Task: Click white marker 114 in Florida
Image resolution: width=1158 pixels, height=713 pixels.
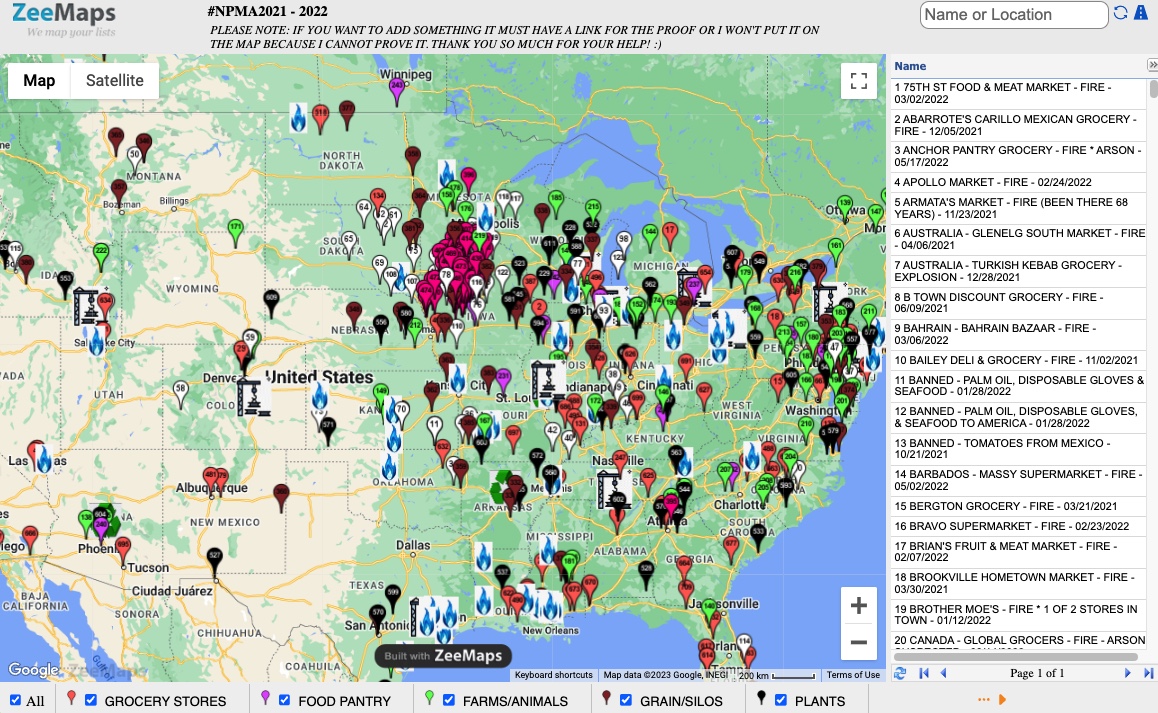Action: 744,647
